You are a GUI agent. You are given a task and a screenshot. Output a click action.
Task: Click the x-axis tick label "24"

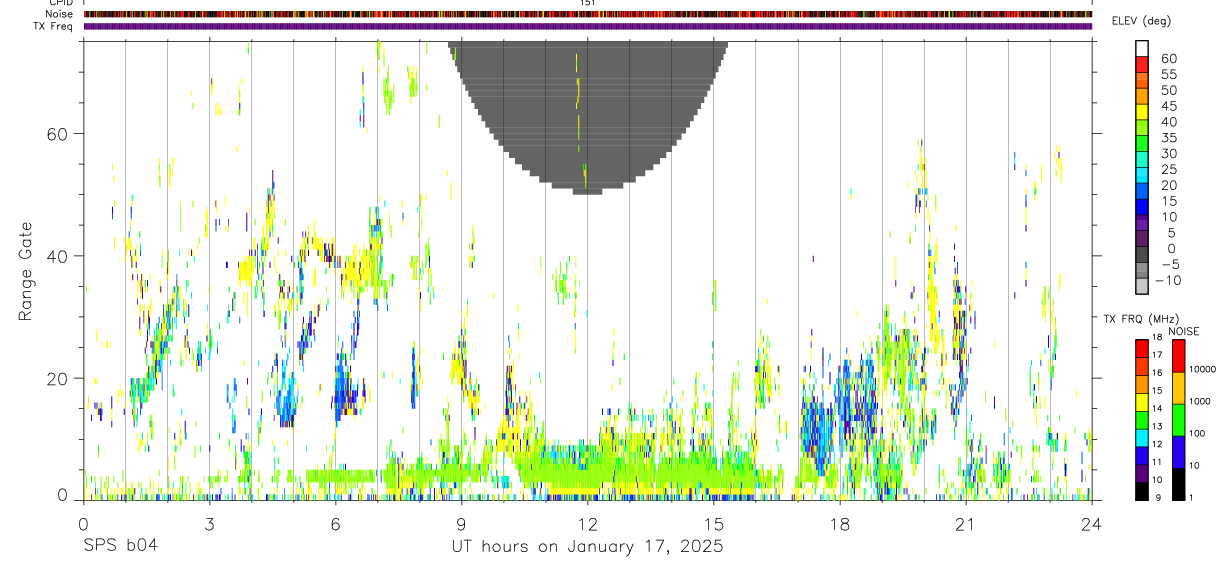coord(1092,524)
